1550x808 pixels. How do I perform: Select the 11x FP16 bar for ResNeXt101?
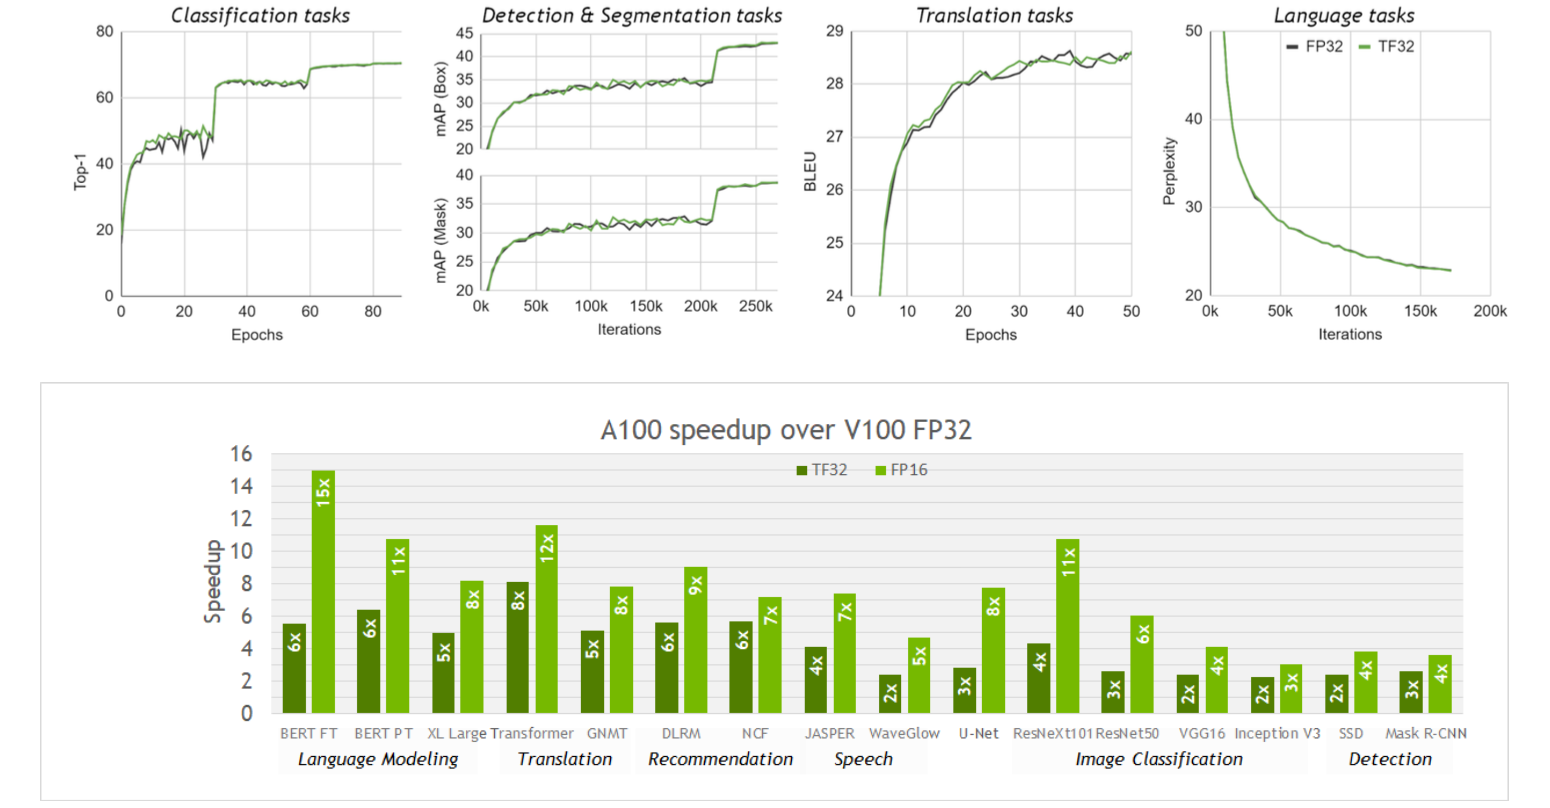(1068, 625)
